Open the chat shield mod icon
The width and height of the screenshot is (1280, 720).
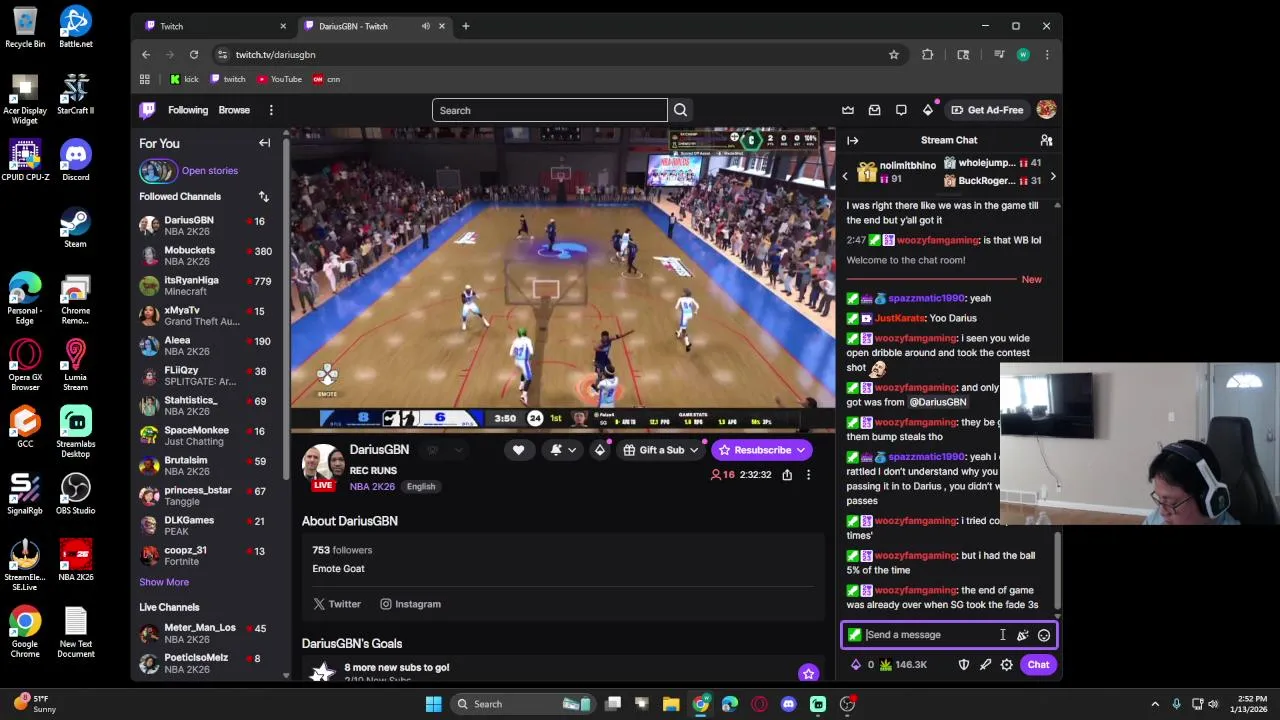point(964,665)
